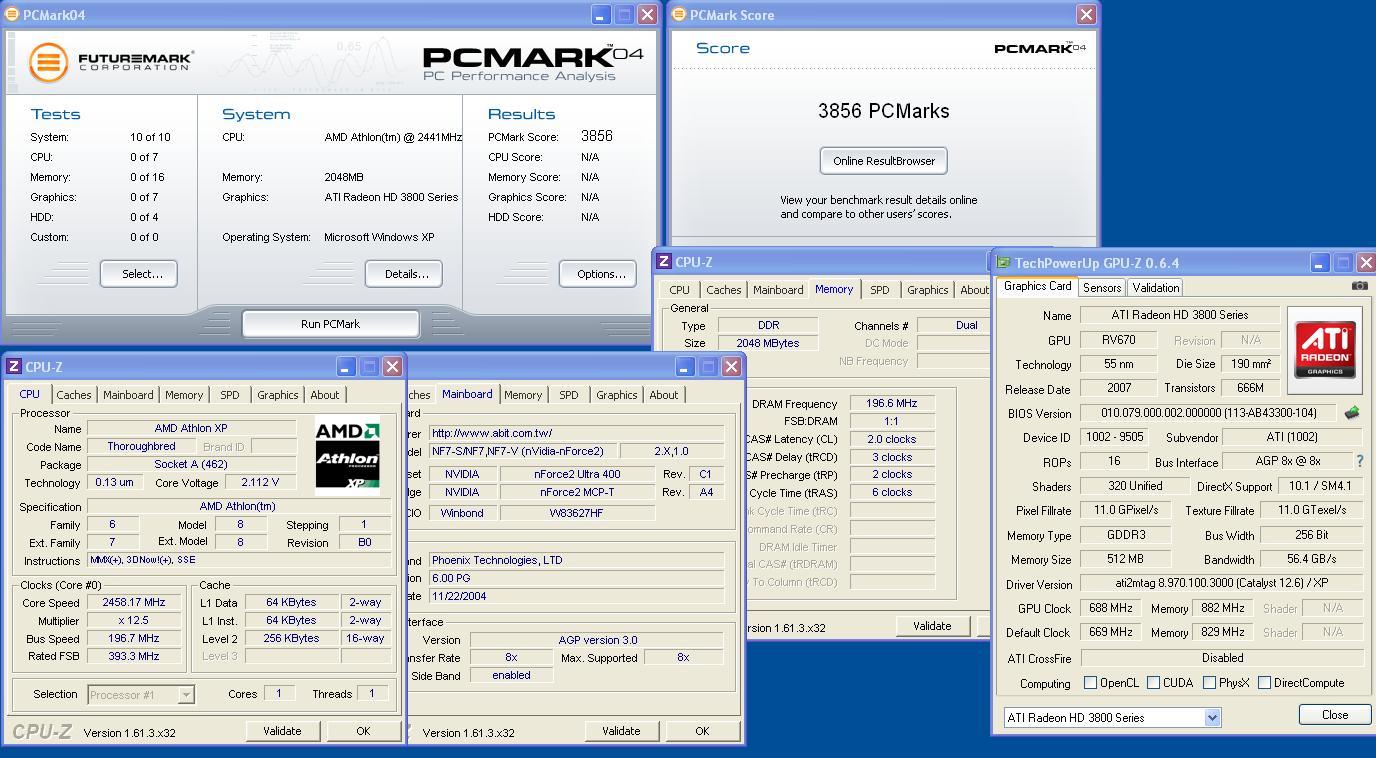The height and width of the screenshot is (758, 1376).
Task: Click the CPU-Z title icon in the Memory window
Action: click(x=663, y=262)
